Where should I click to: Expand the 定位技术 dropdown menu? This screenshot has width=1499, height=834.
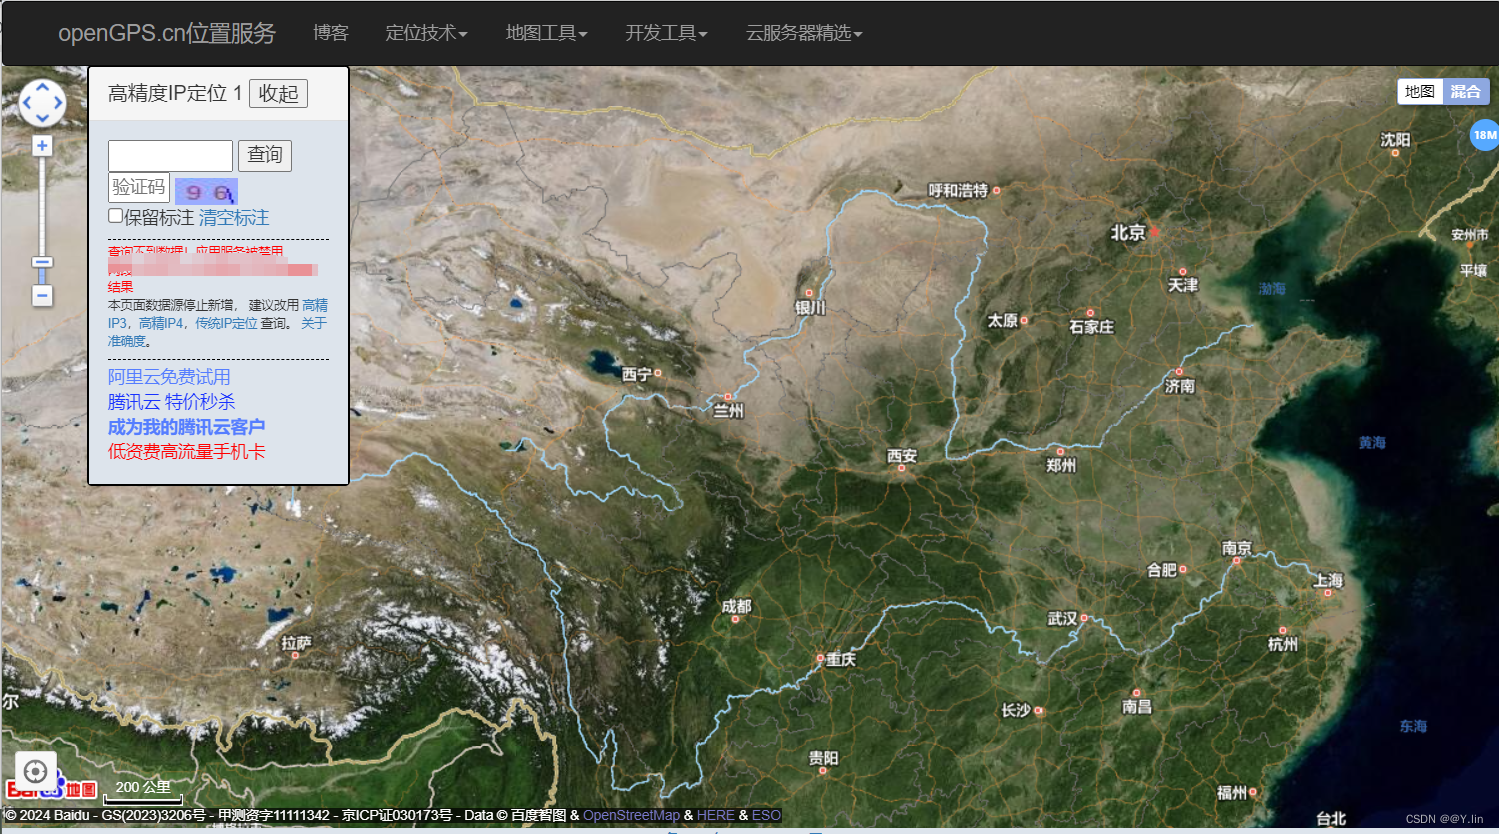pos(426,33)
